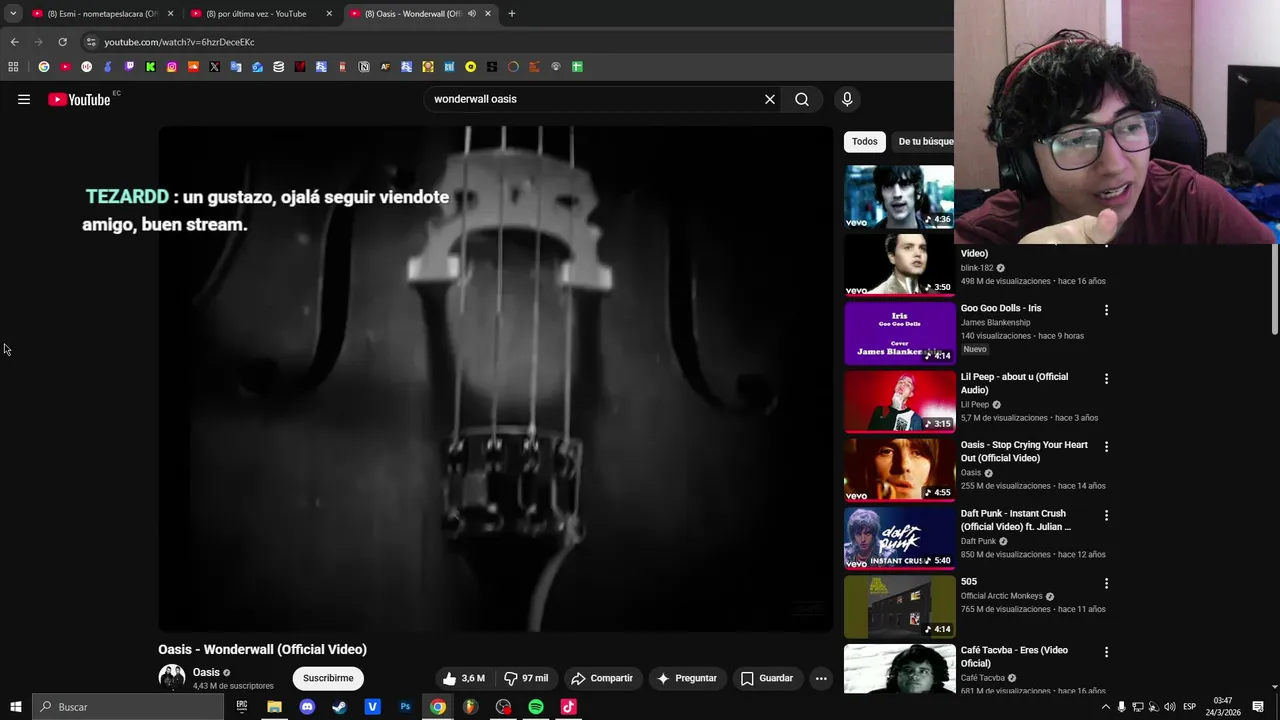This screenshot has height=720, width=1280.
Task: Save the video with Guardar
Action: [767, 678]
